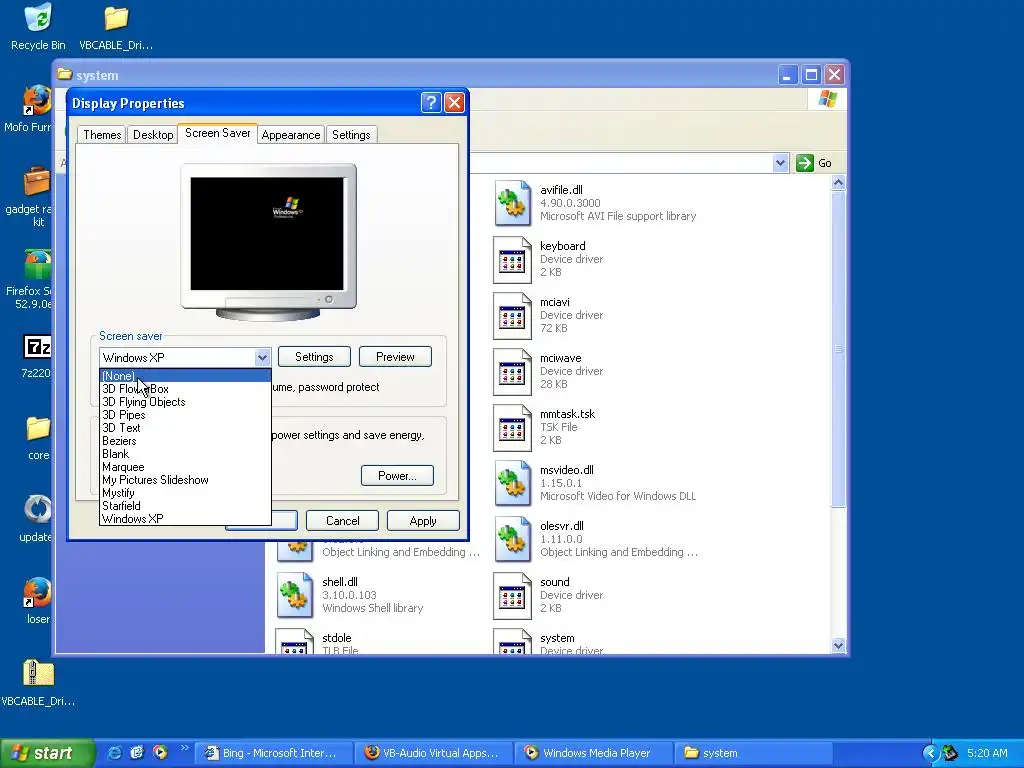The width and height of the screenshot is (1024, 768).
Task: Select the stdole TLB file icon
Action: [295, 641]
